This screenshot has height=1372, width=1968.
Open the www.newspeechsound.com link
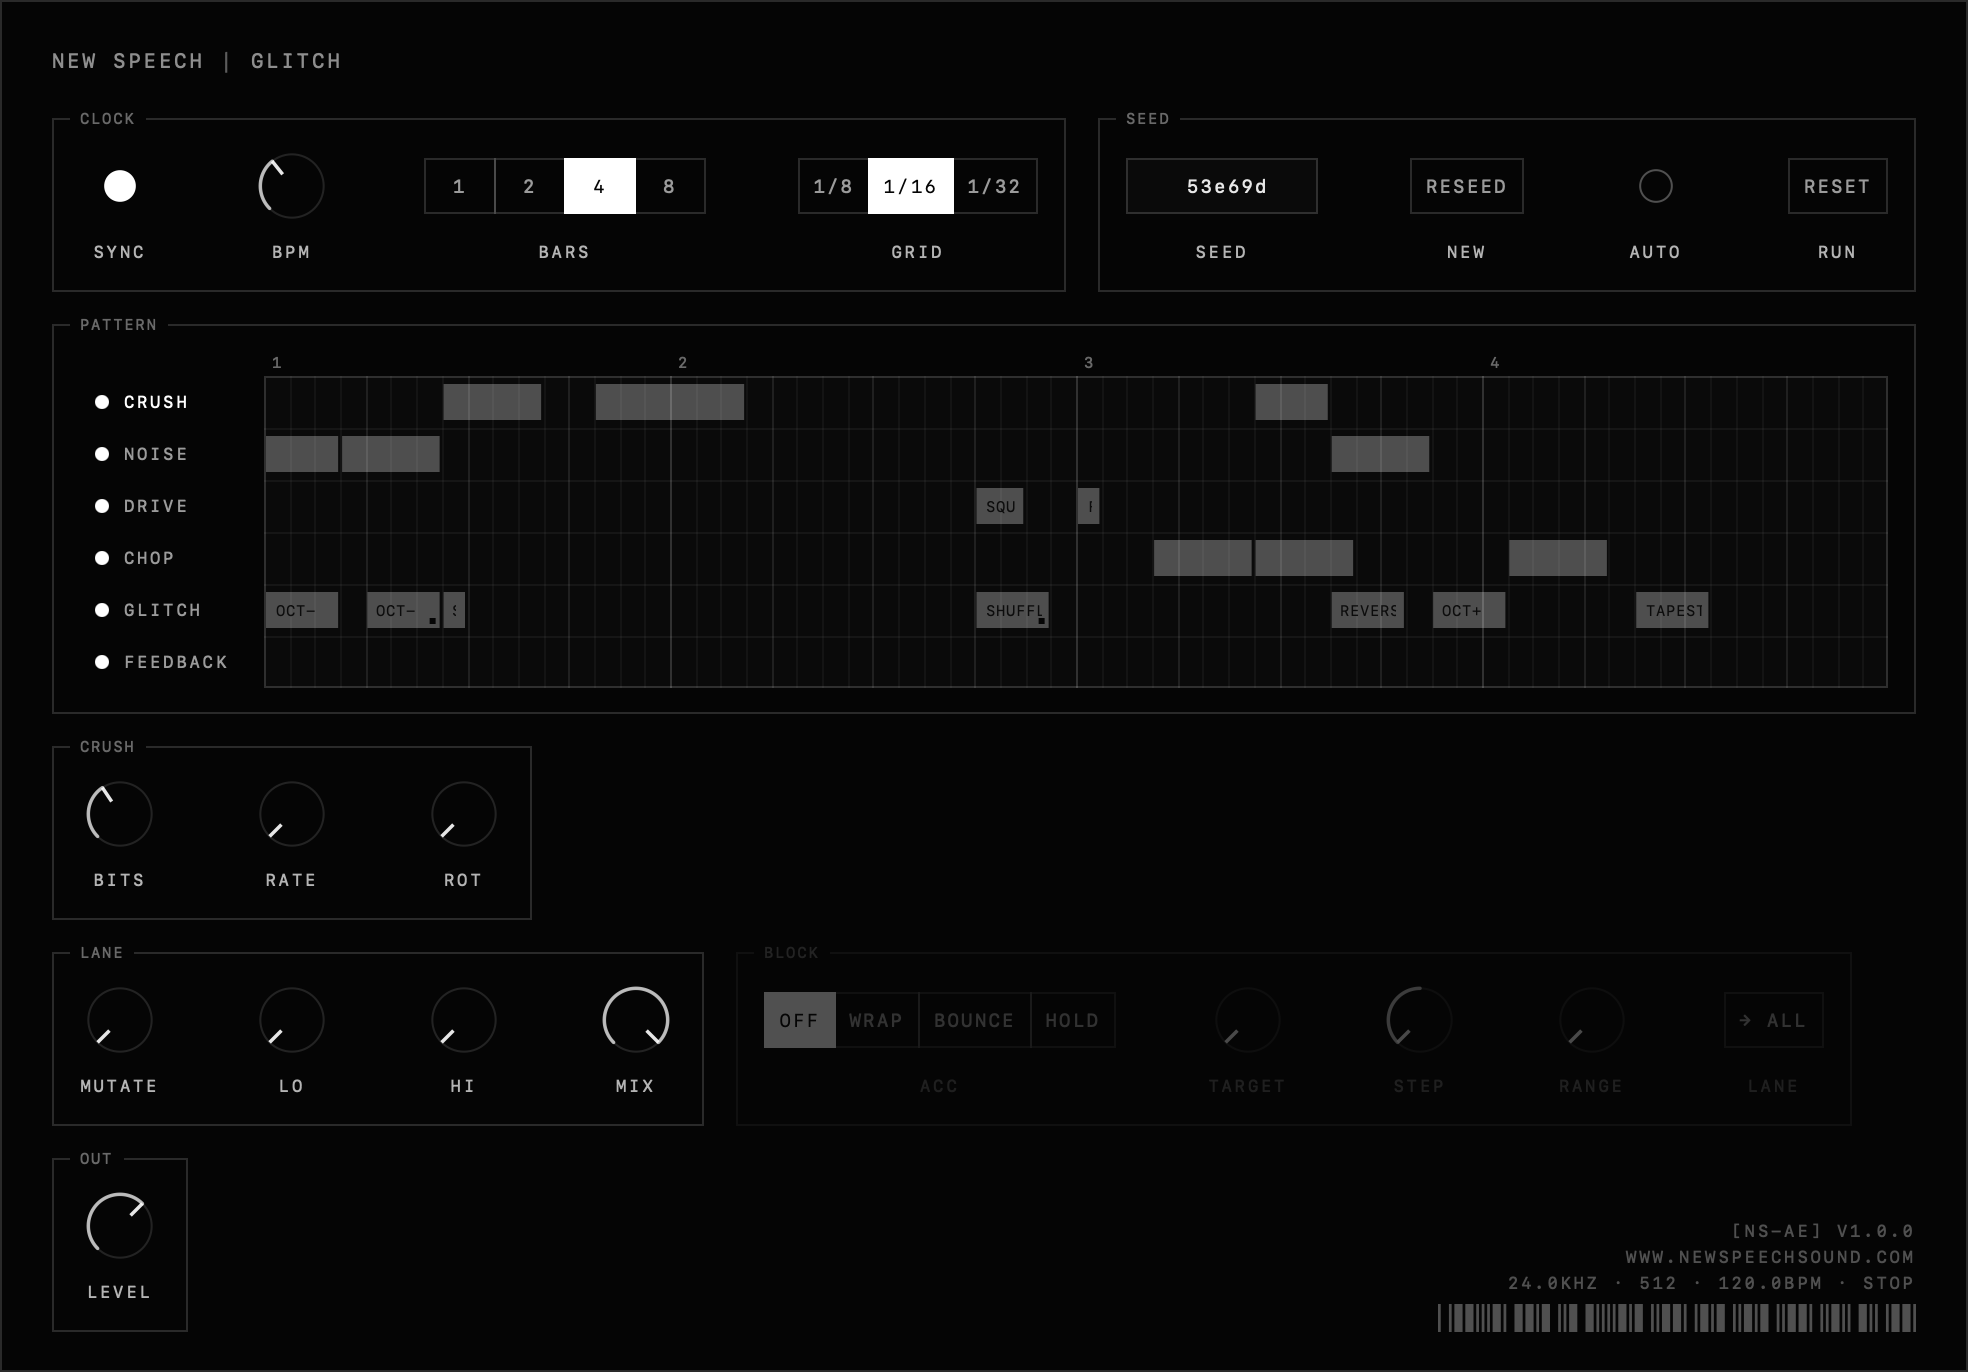click(1769, 1257)
